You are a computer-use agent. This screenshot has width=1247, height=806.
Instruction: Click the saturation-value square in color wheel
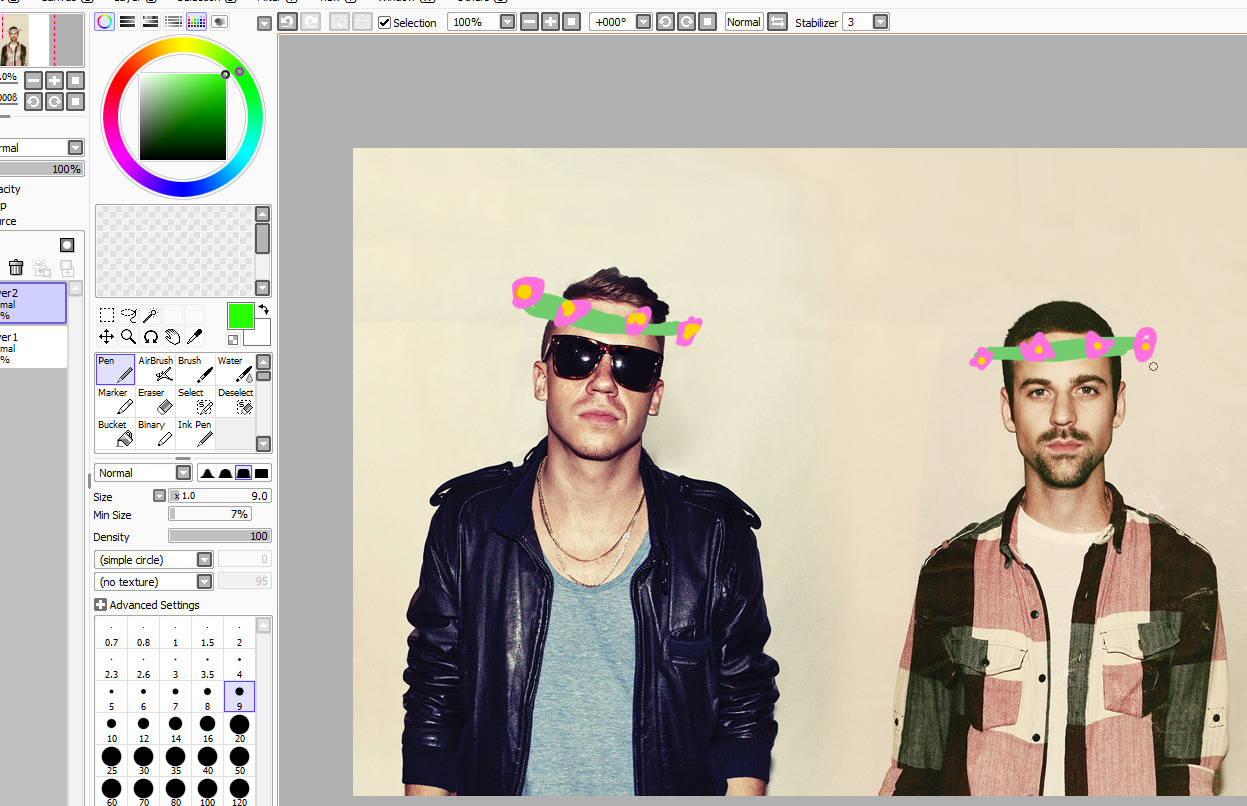(183, 117)
